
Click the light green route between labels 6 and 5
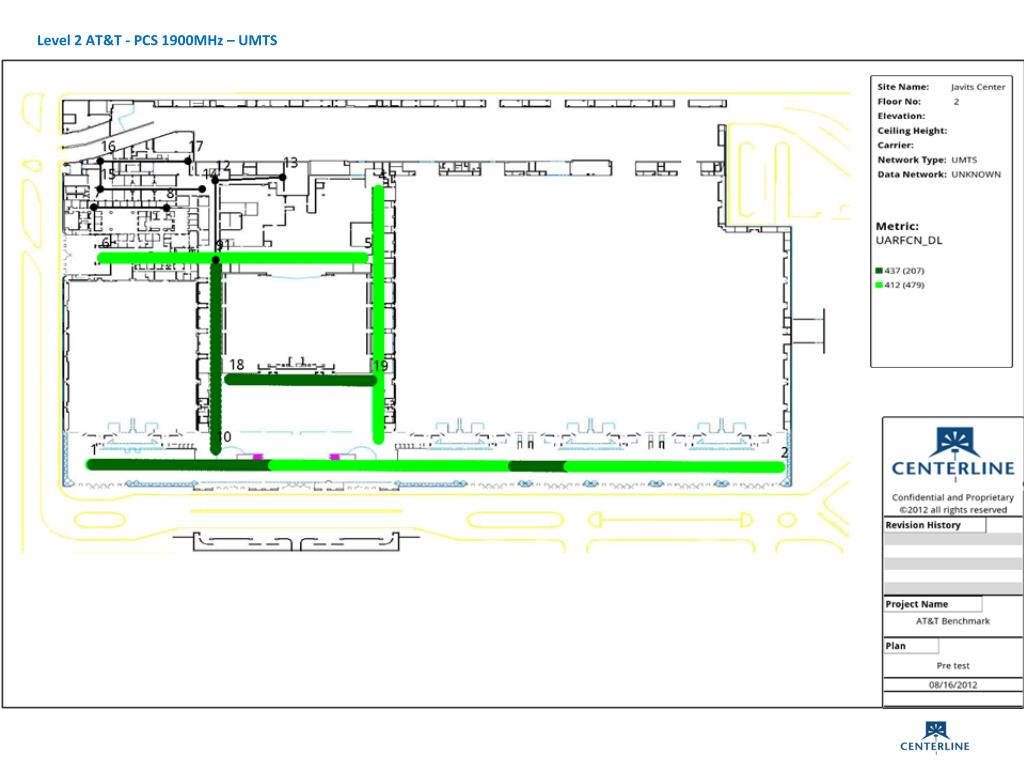[232, 259]
